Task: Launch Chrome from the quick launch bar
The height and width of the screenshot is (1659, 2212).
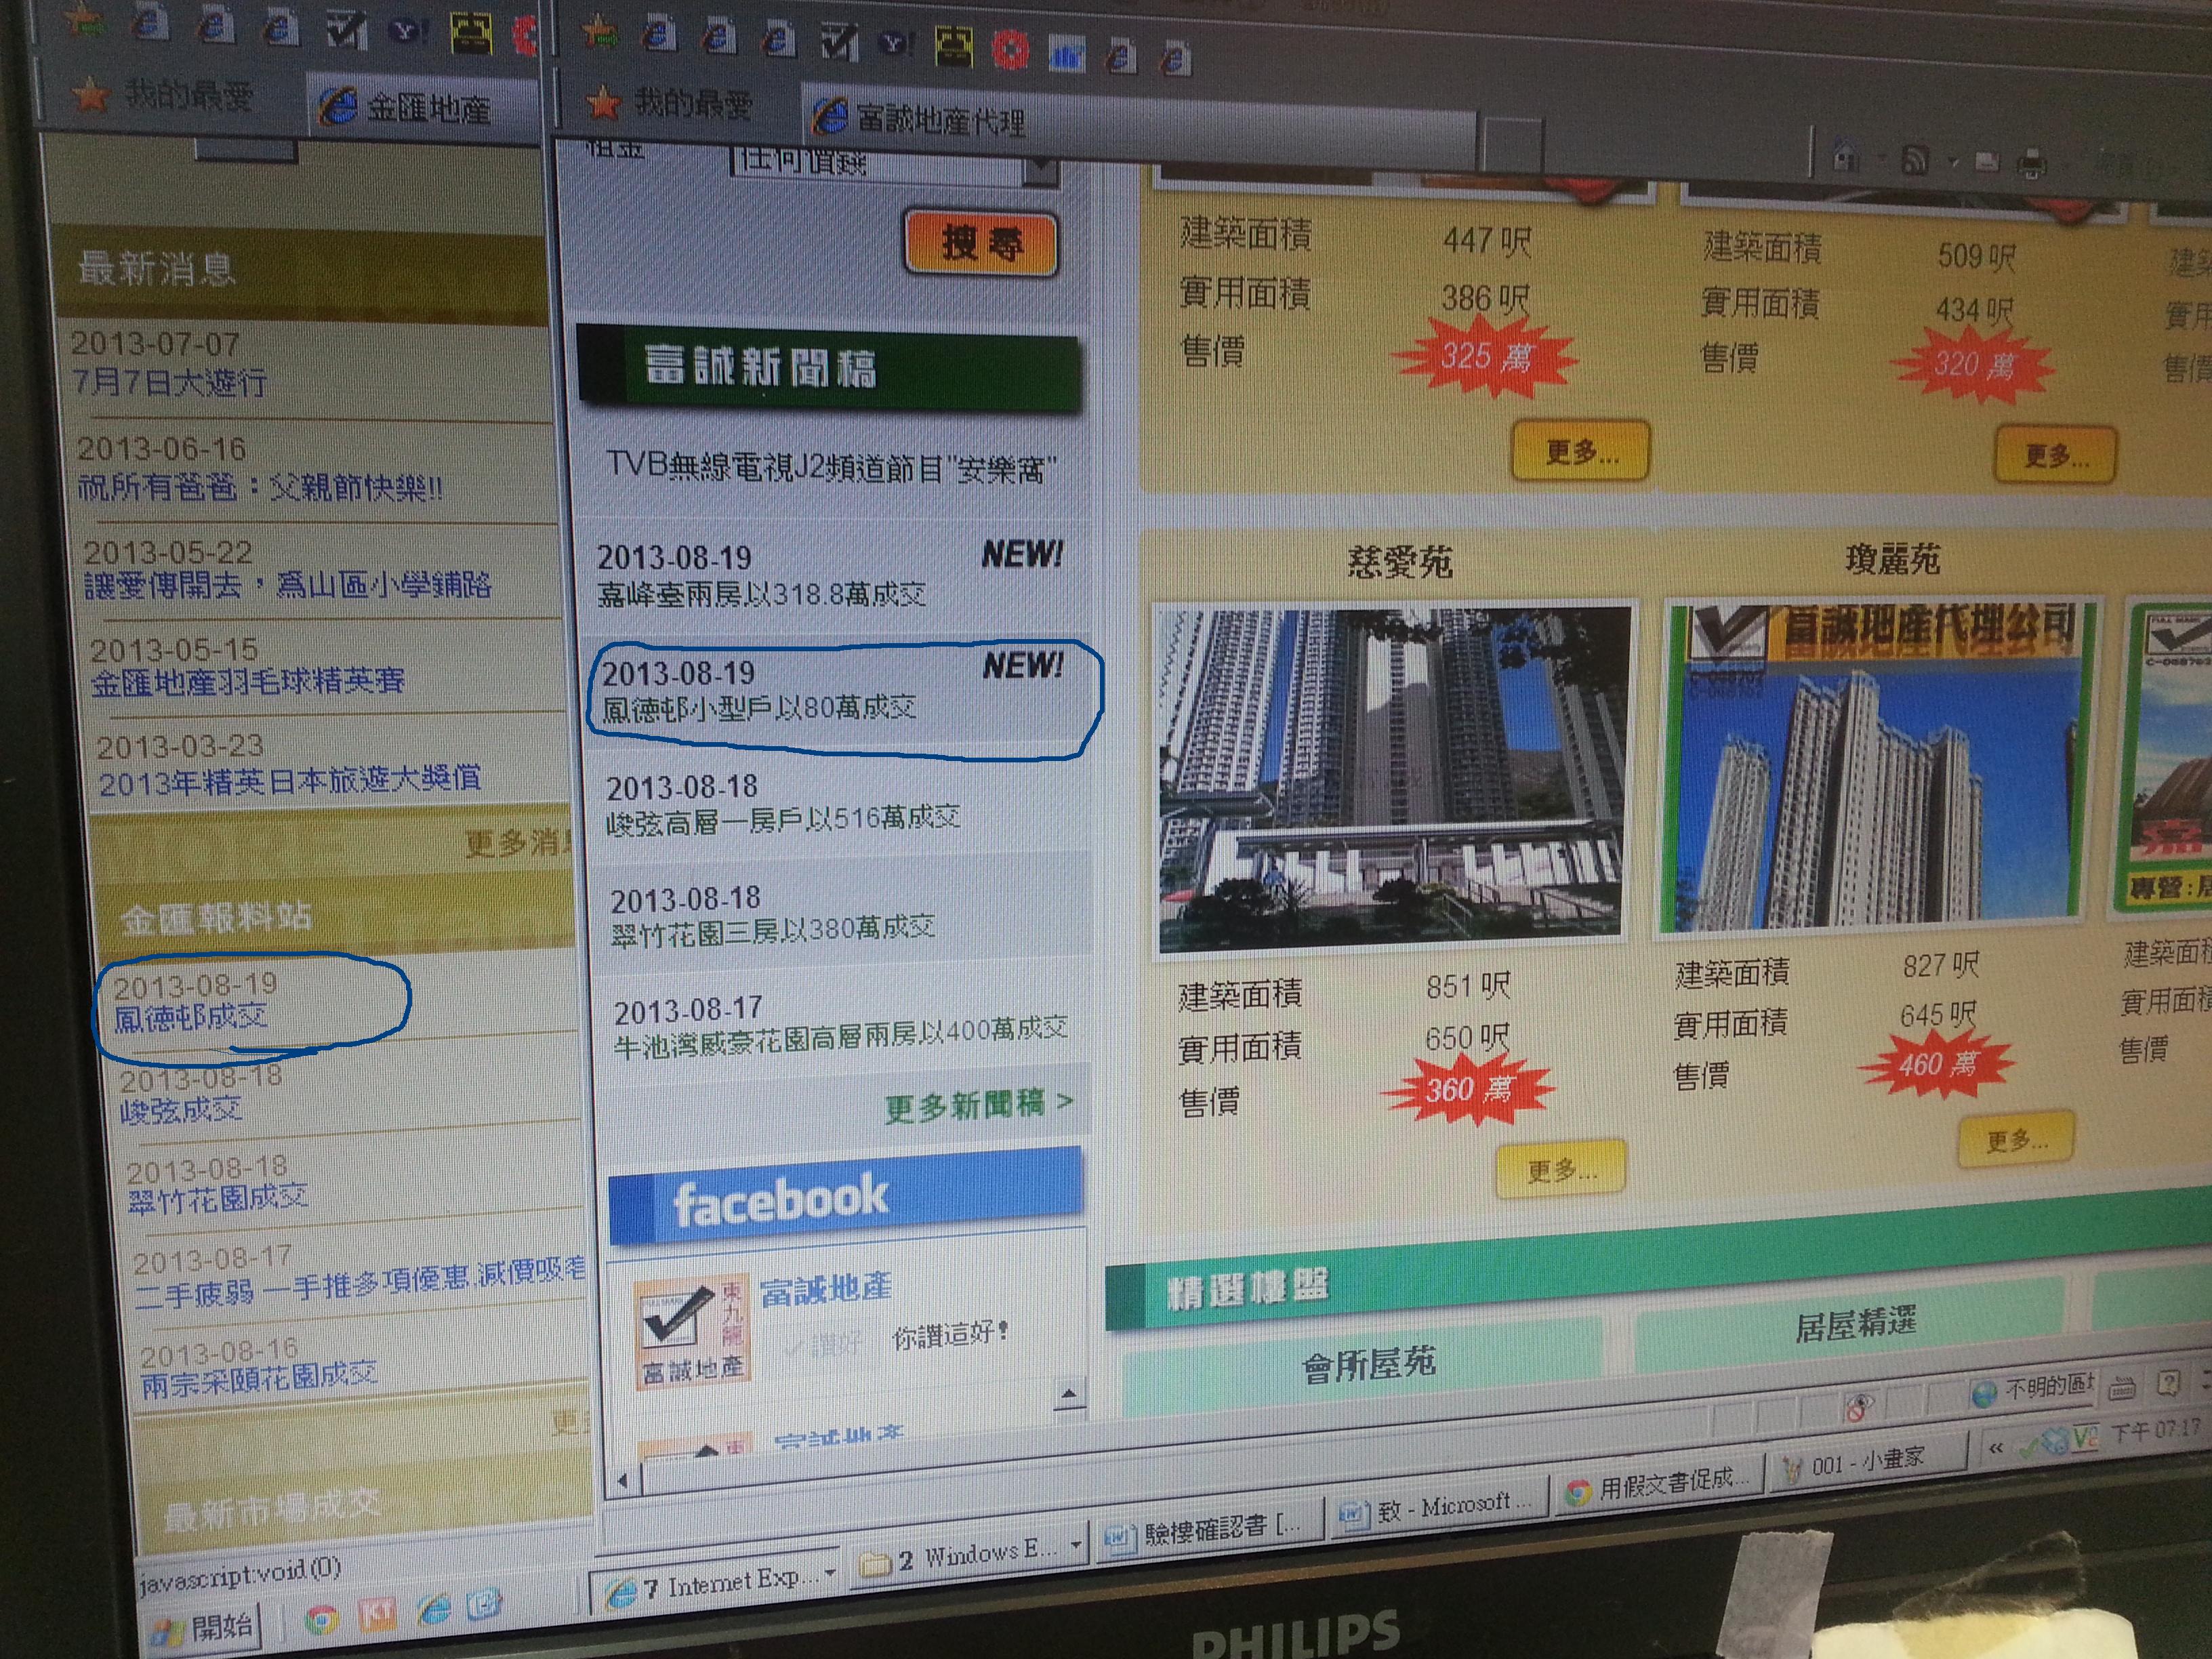Action: pos(320,1618)
